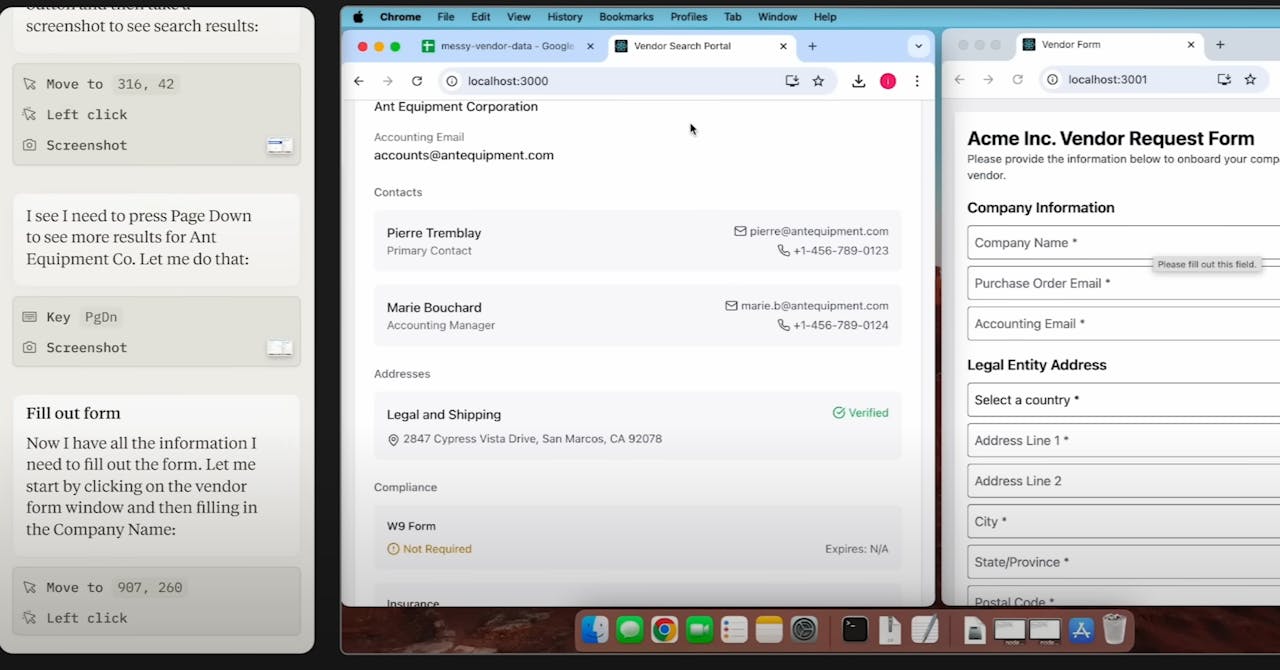
Task: Go back in the Vendor Form window
Action: pyautogui.click(x=959, y=79)
